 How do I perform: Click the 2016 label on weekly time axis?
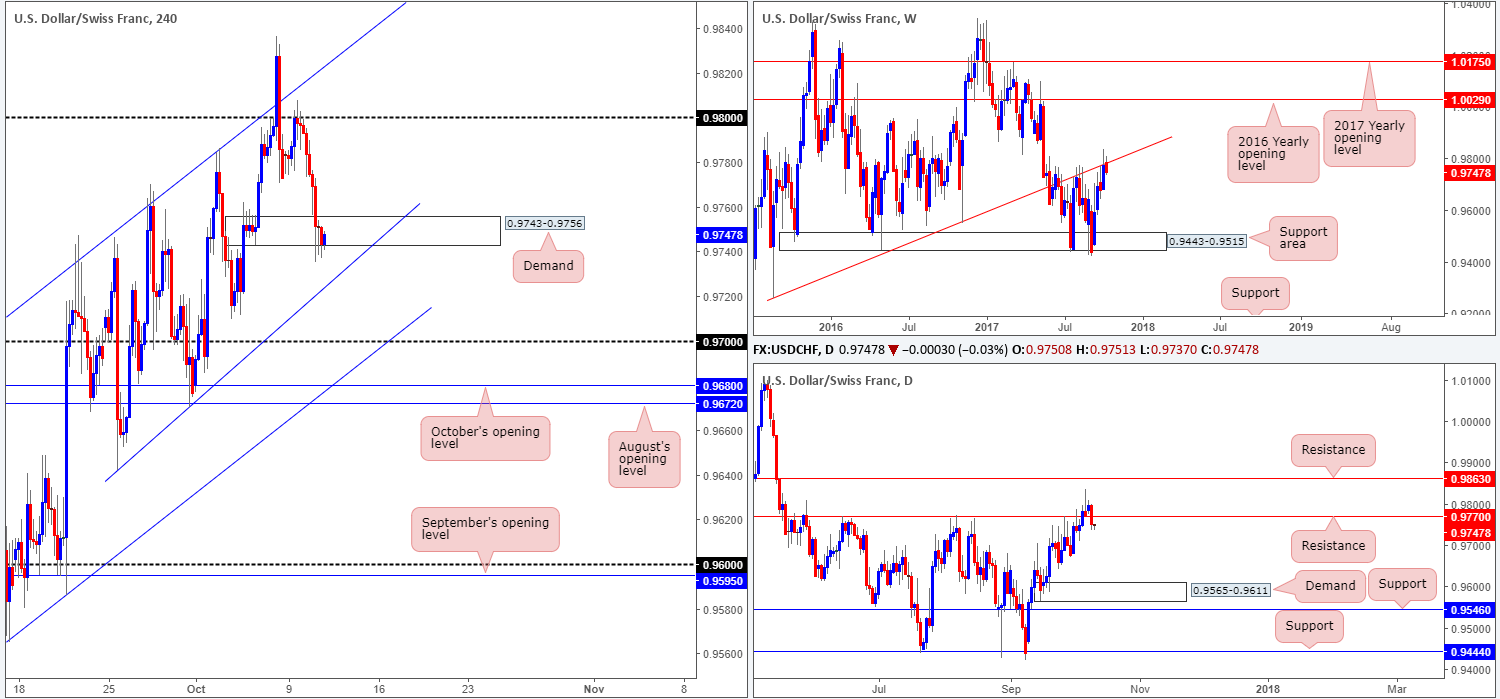click(x=831, y=327)
